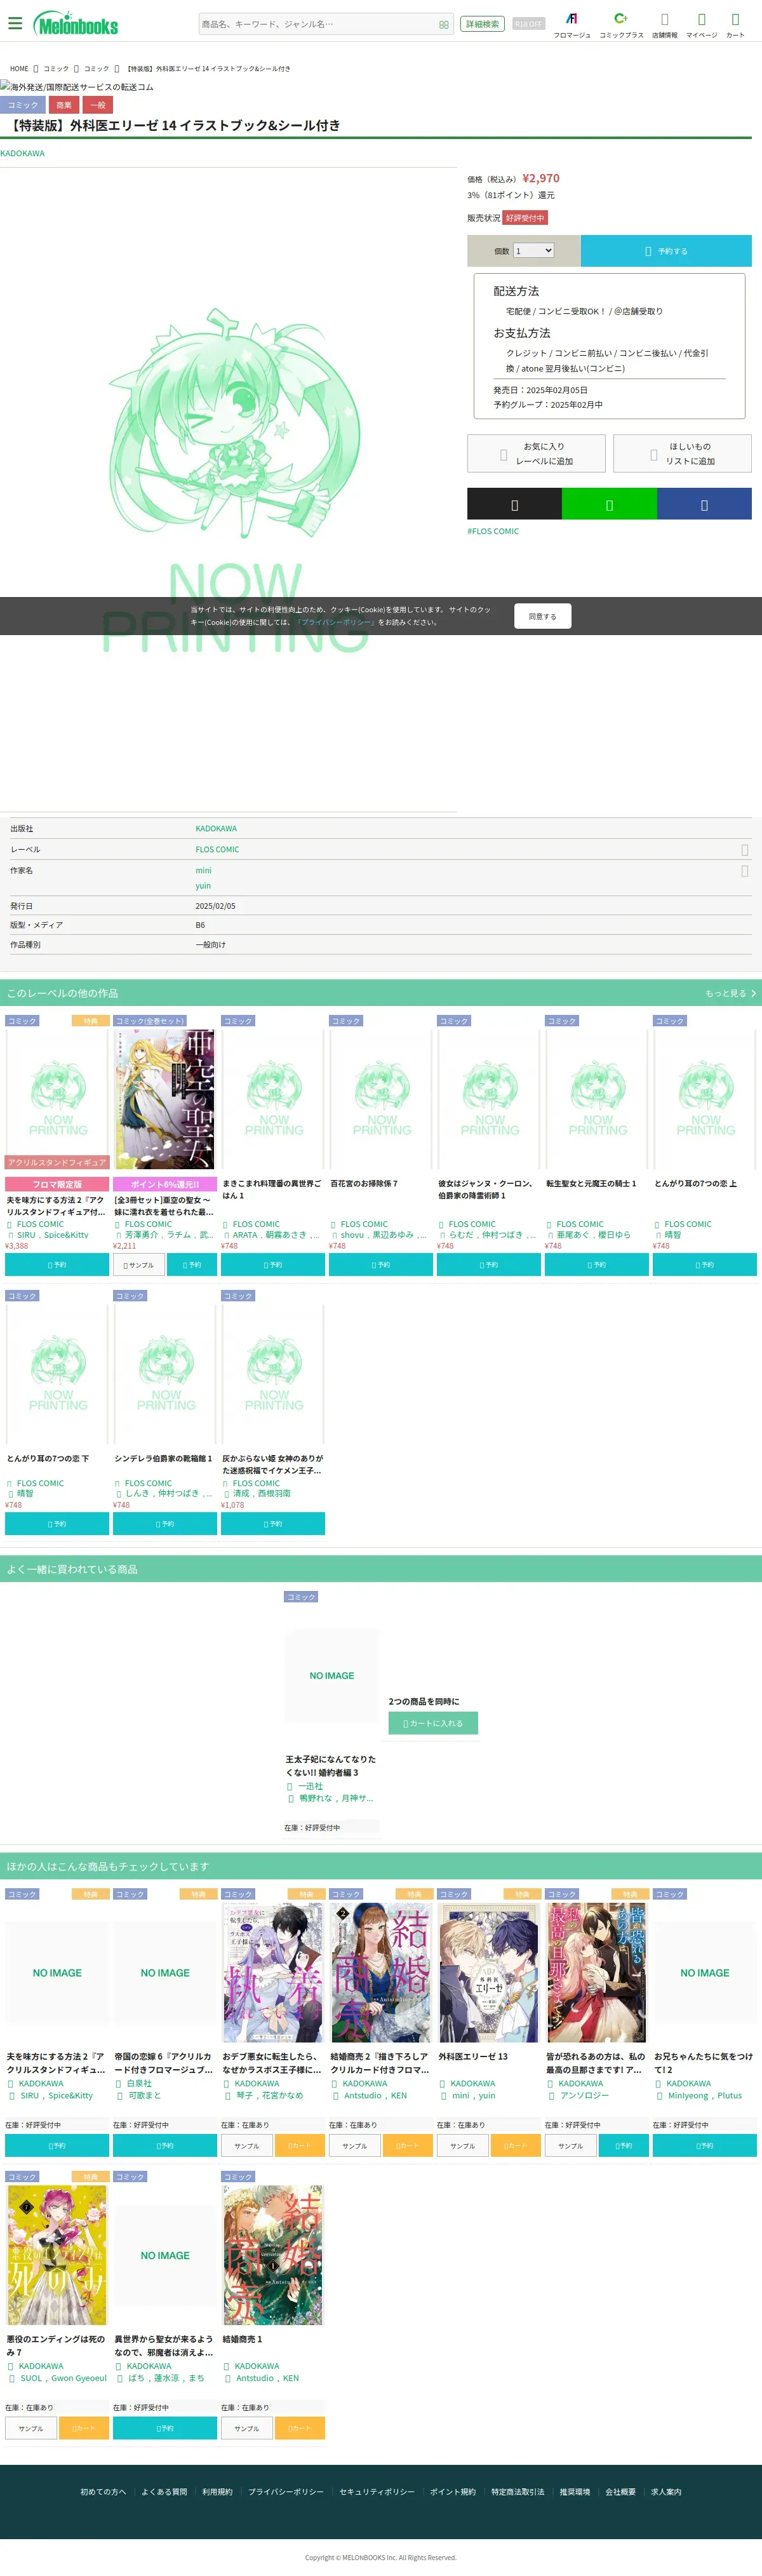Screen dimensions: 762x2576
Task: Click the red 一般 tag above the title
Action: point(98,105)
